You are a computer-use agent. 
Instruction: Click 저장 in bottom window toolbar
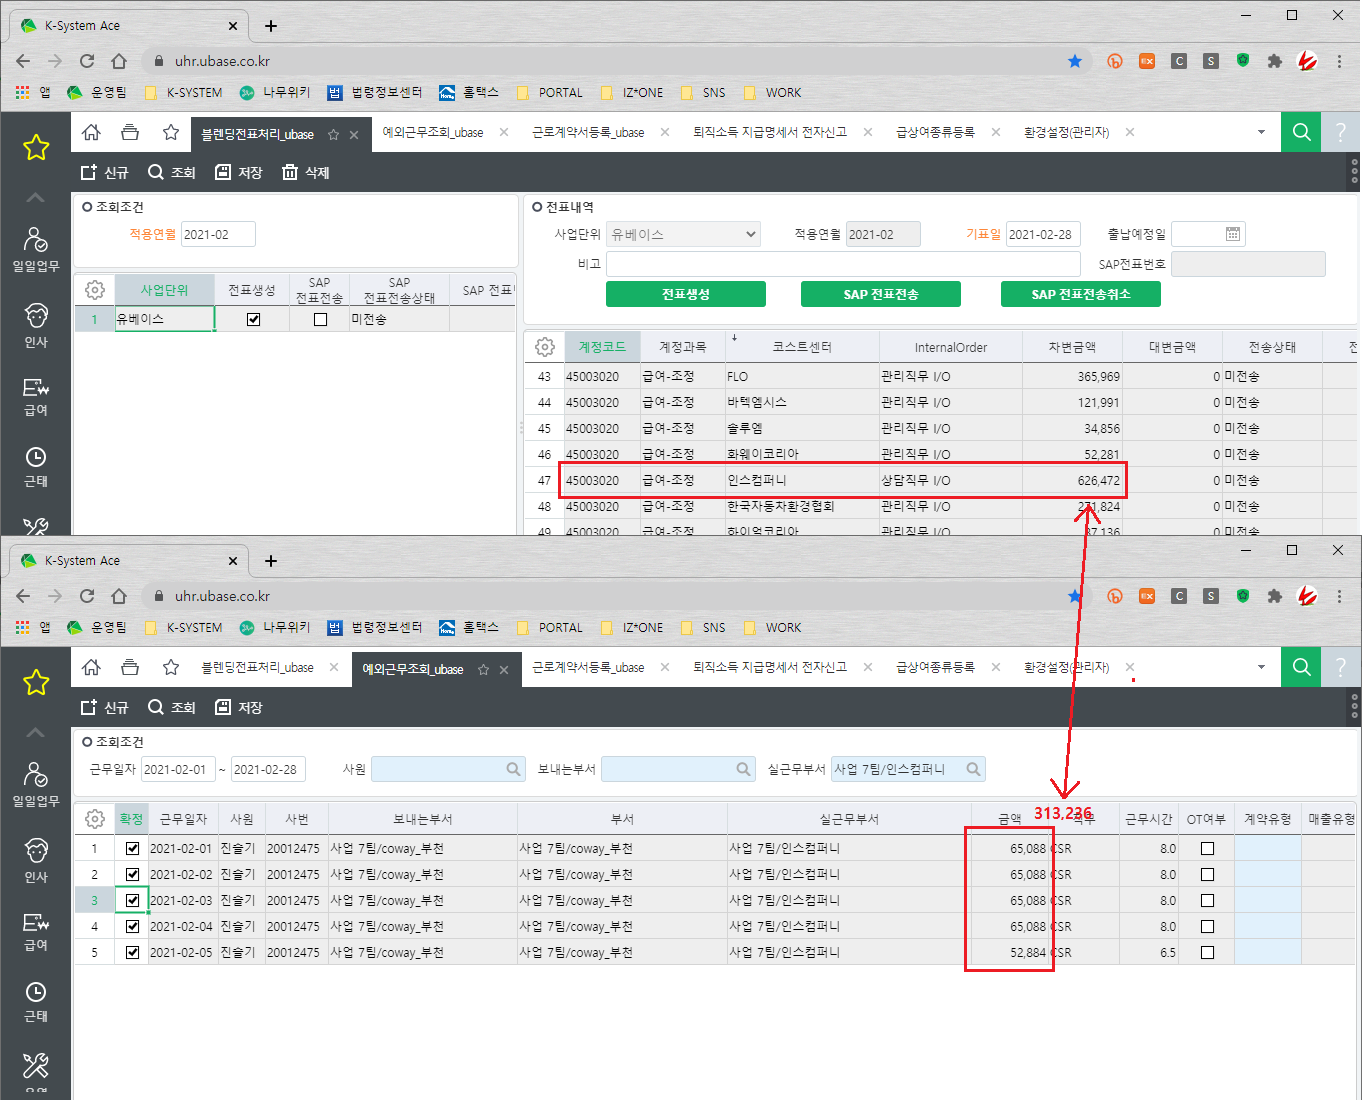click(239, 707)
